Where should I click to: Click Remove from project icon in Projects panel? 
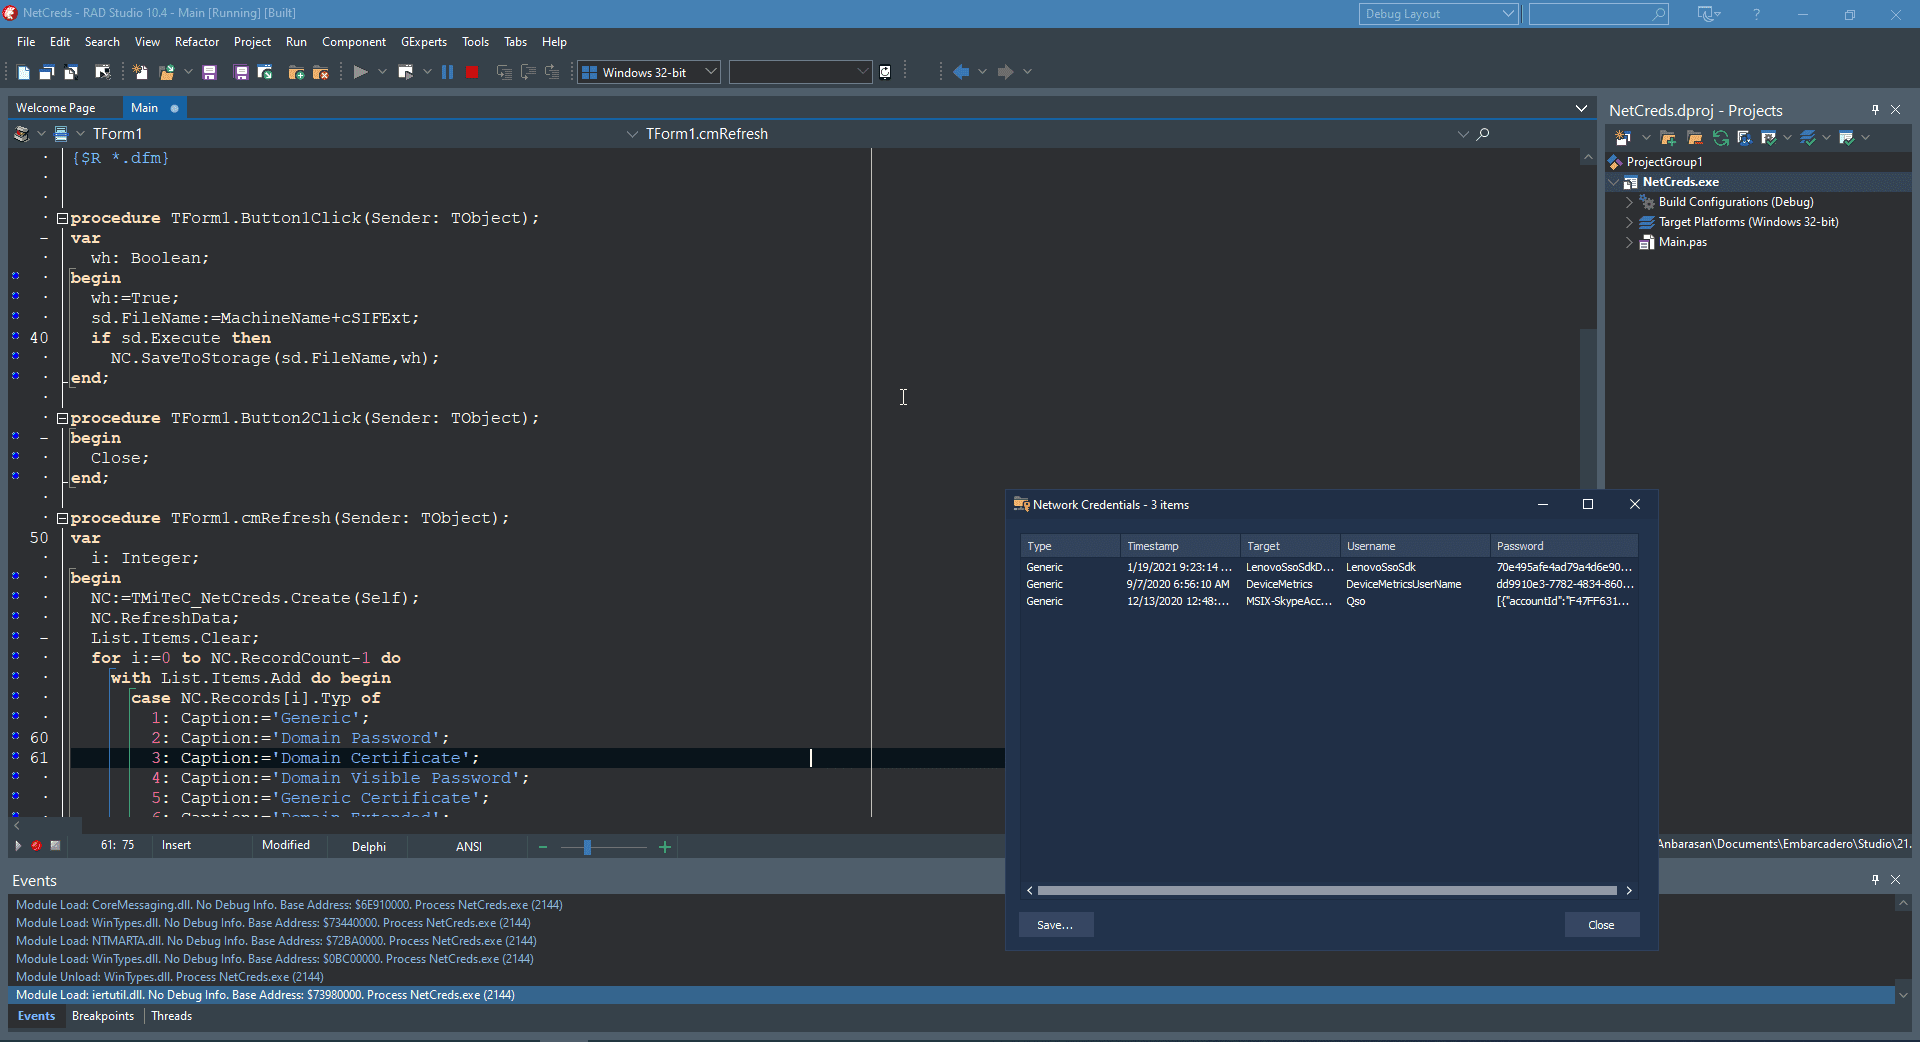point(1695,138)
